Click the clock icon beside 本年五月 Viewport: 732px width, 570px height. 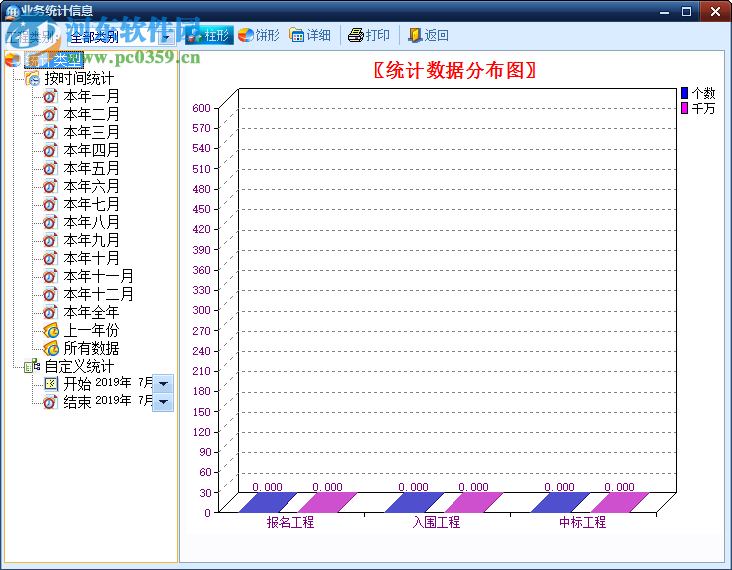pos(50,168)
